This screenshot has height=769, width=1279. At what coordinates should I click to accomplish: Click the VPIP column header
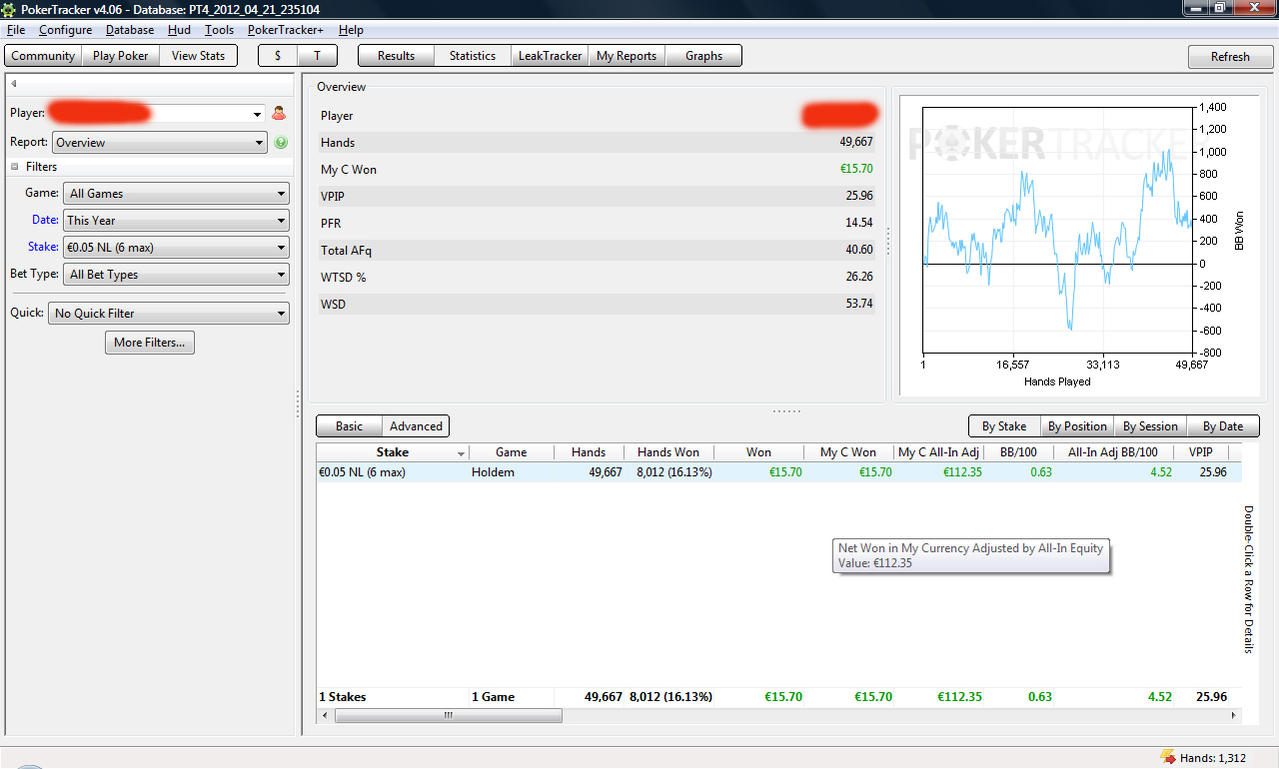click(x=1200, y=453)
